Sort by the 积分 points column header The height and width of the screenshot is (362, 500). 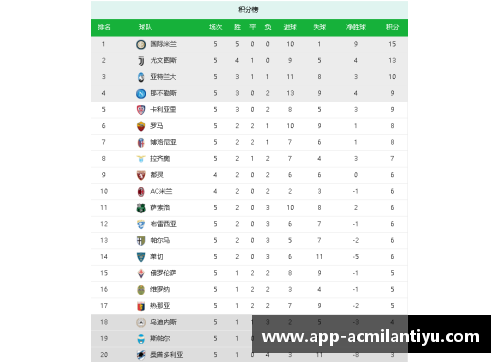[392, 27]
